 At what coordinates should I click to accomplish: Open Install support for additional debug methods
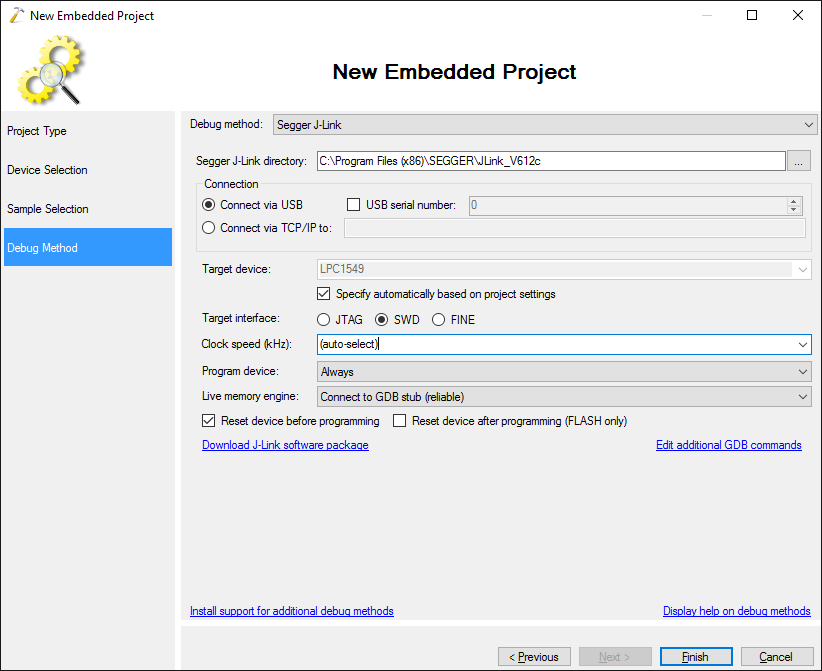click(291, 611)
